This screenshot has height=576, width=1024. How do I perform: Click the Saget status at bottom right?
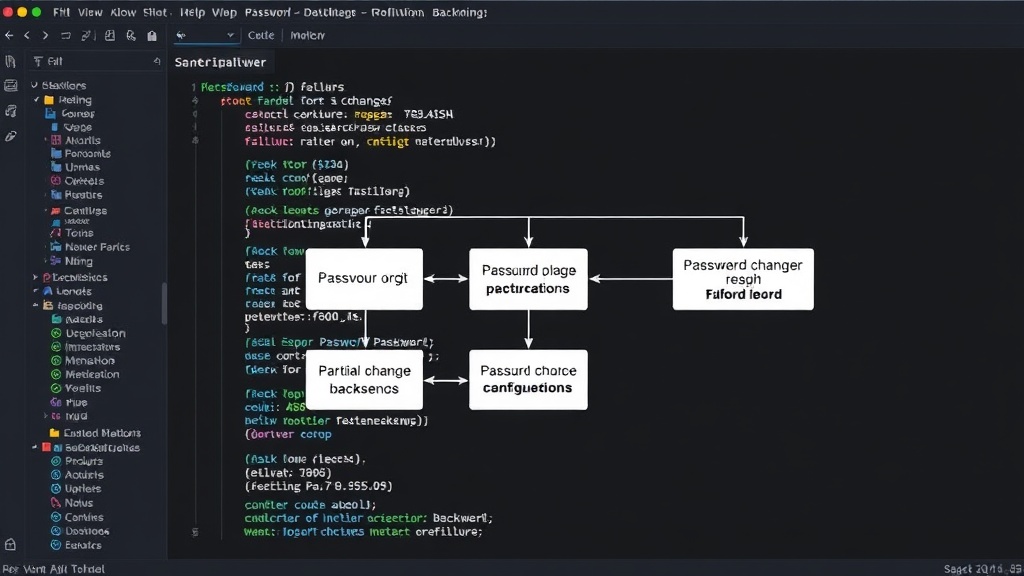click(x=982, y=569)
